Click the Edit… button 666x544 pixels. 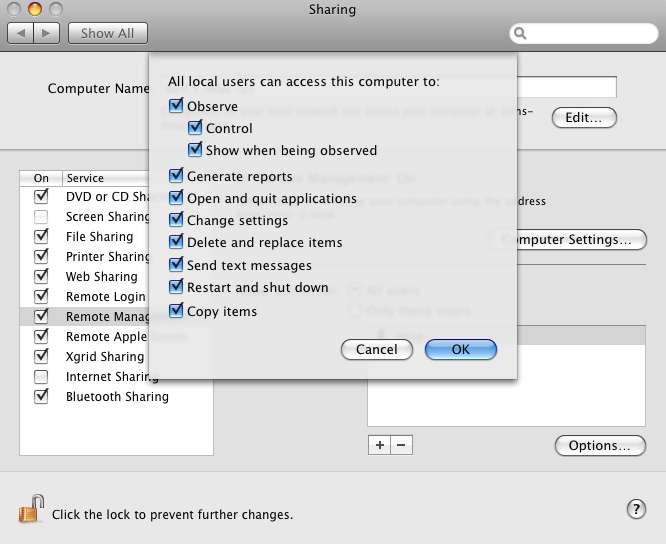(x=584, y=118)
